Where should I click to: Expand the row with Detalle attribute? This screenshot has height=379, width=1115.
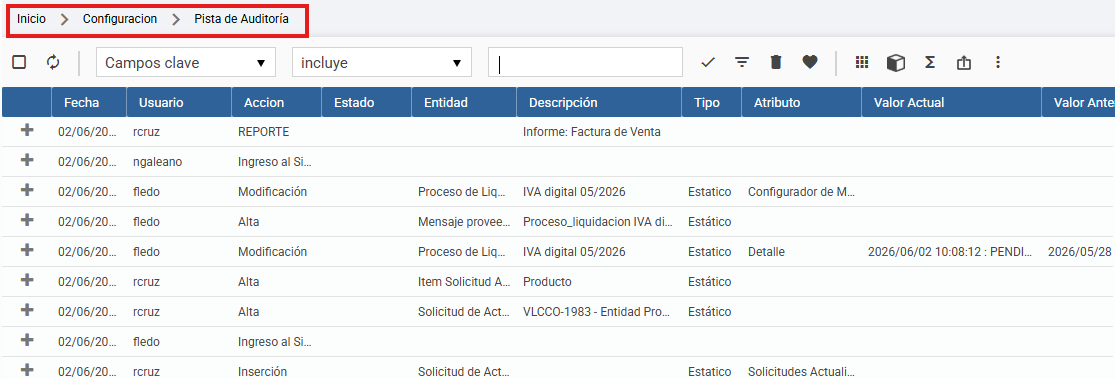pyautogui.click(x=27, y=250)
